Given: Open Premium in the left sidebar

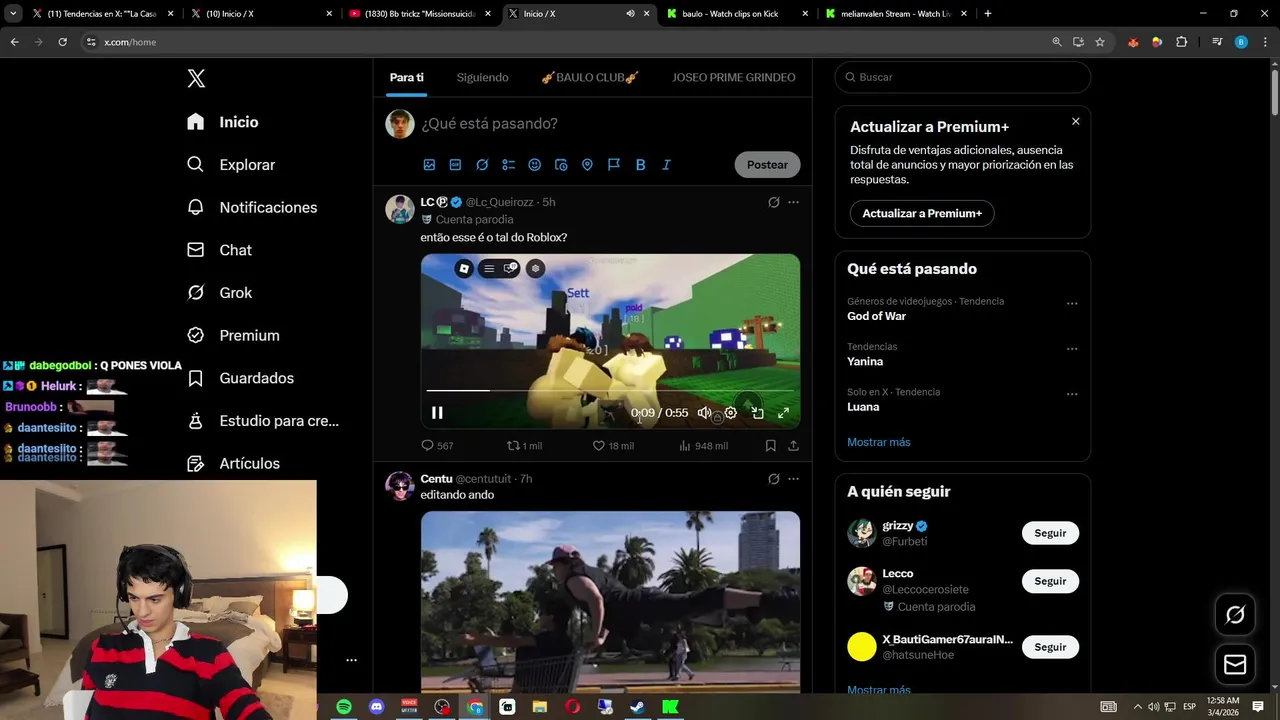Looking at the screenshot, I should click(x=233, y=336).
